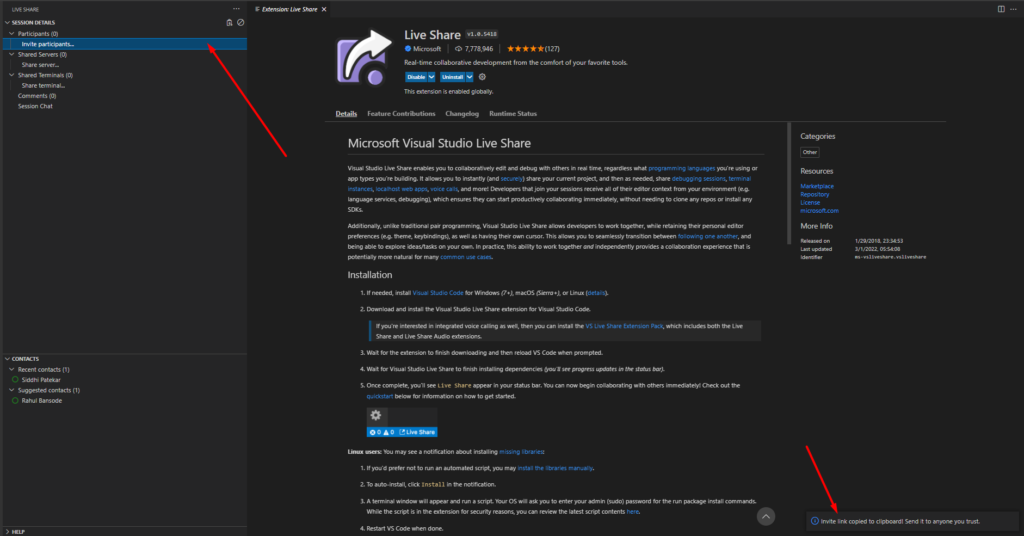Click Rahul Bansode status circle icon

click(x=15, y=400)
